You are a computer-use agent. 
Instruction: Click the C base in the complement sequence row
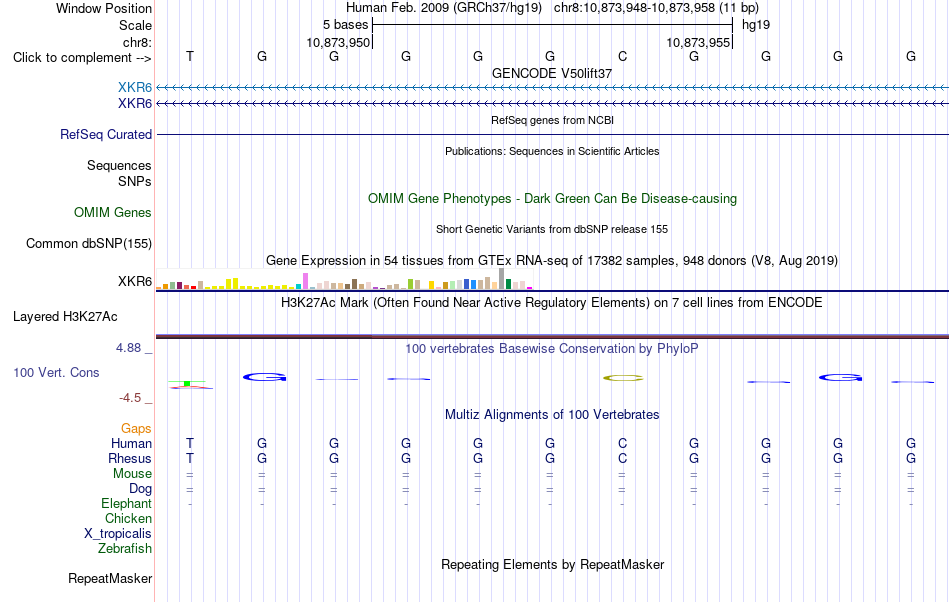point(622,56)
